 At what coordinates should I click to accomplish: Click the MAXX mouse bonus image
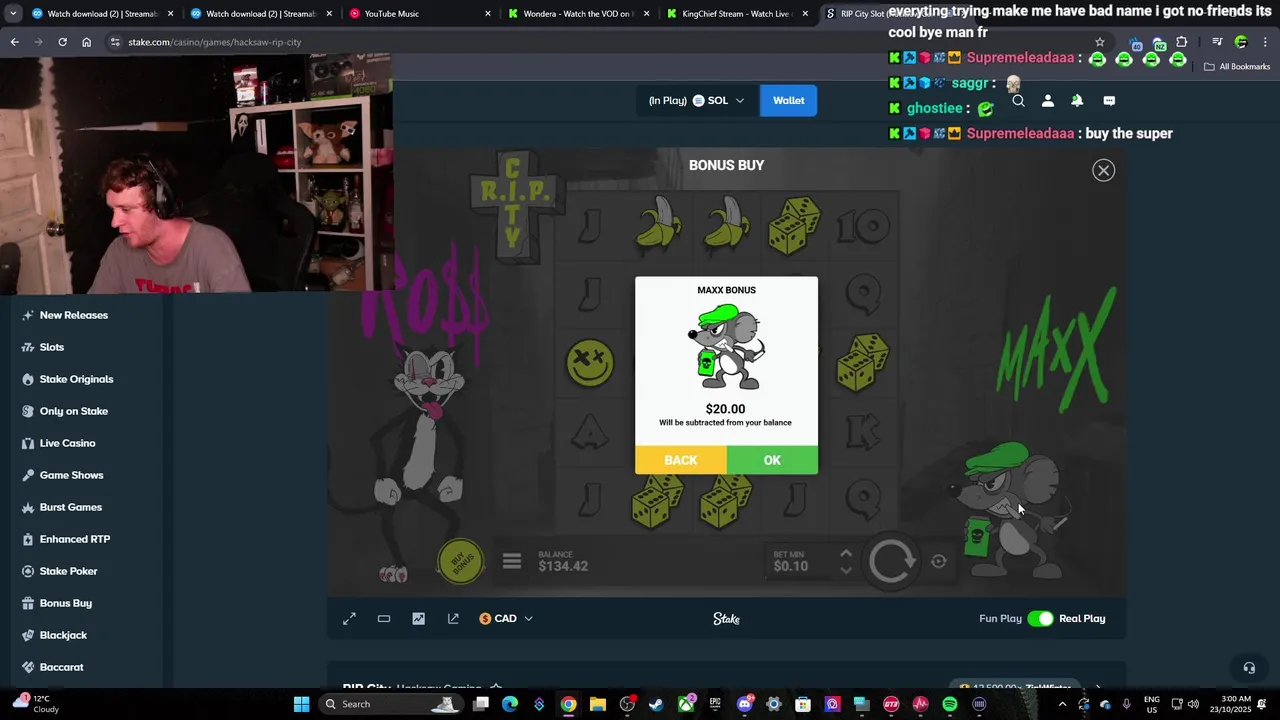coord(726,348)
